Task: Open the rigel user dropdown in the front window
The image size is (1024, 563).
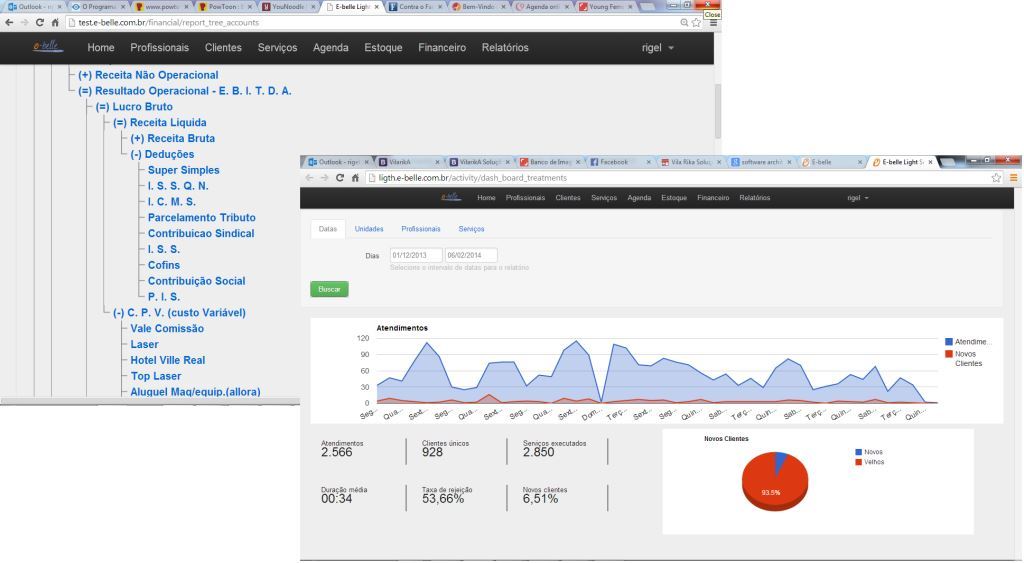Action: (858, 198)
